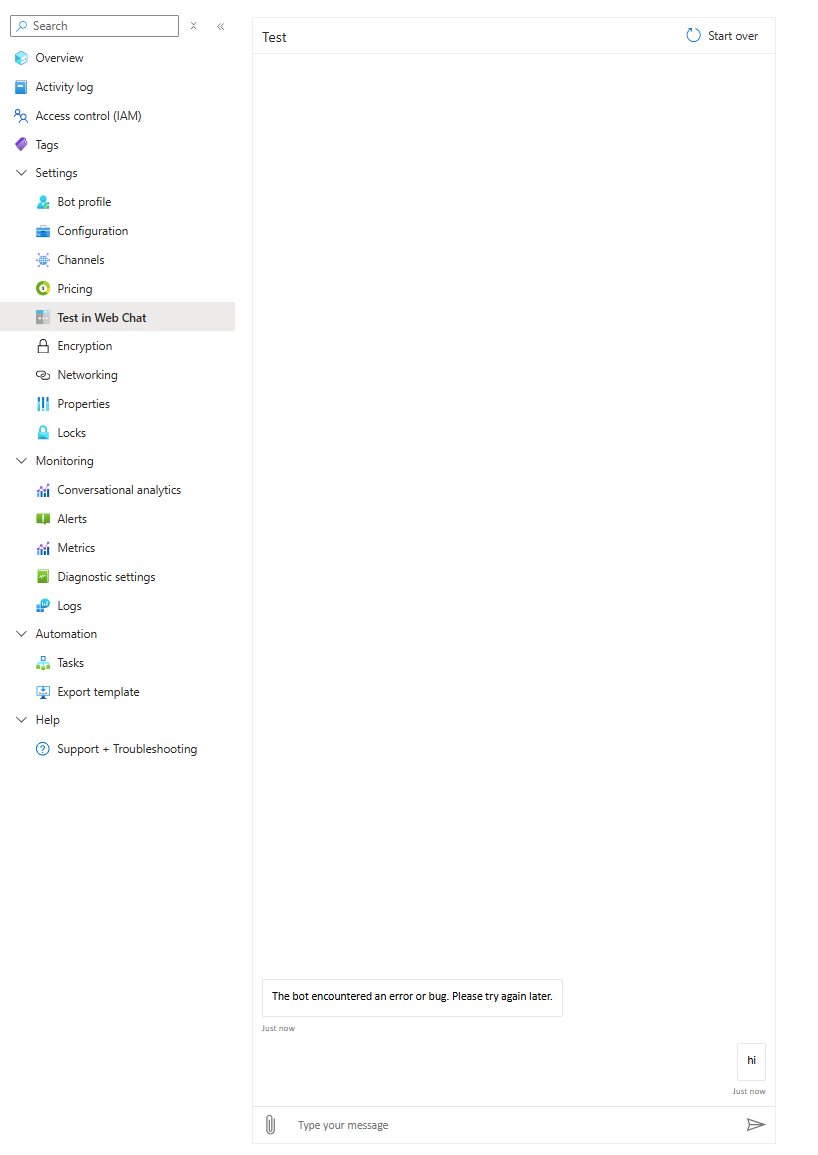Select the Metrics chart icon
The height and width of the screenshot is (1155, 818).
coord(43,547)
